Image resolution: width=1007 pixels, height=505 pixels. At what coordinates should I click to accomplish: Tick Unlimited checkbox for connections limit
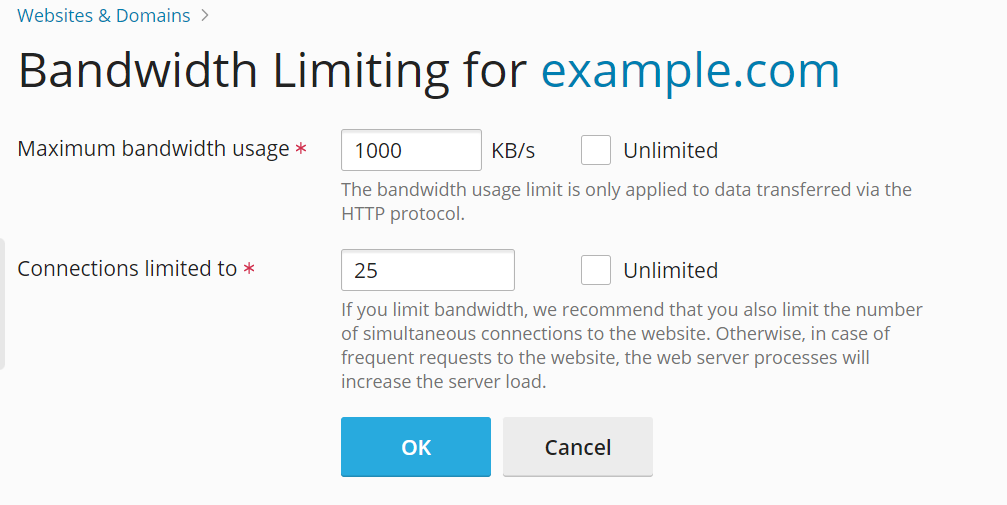596,270
